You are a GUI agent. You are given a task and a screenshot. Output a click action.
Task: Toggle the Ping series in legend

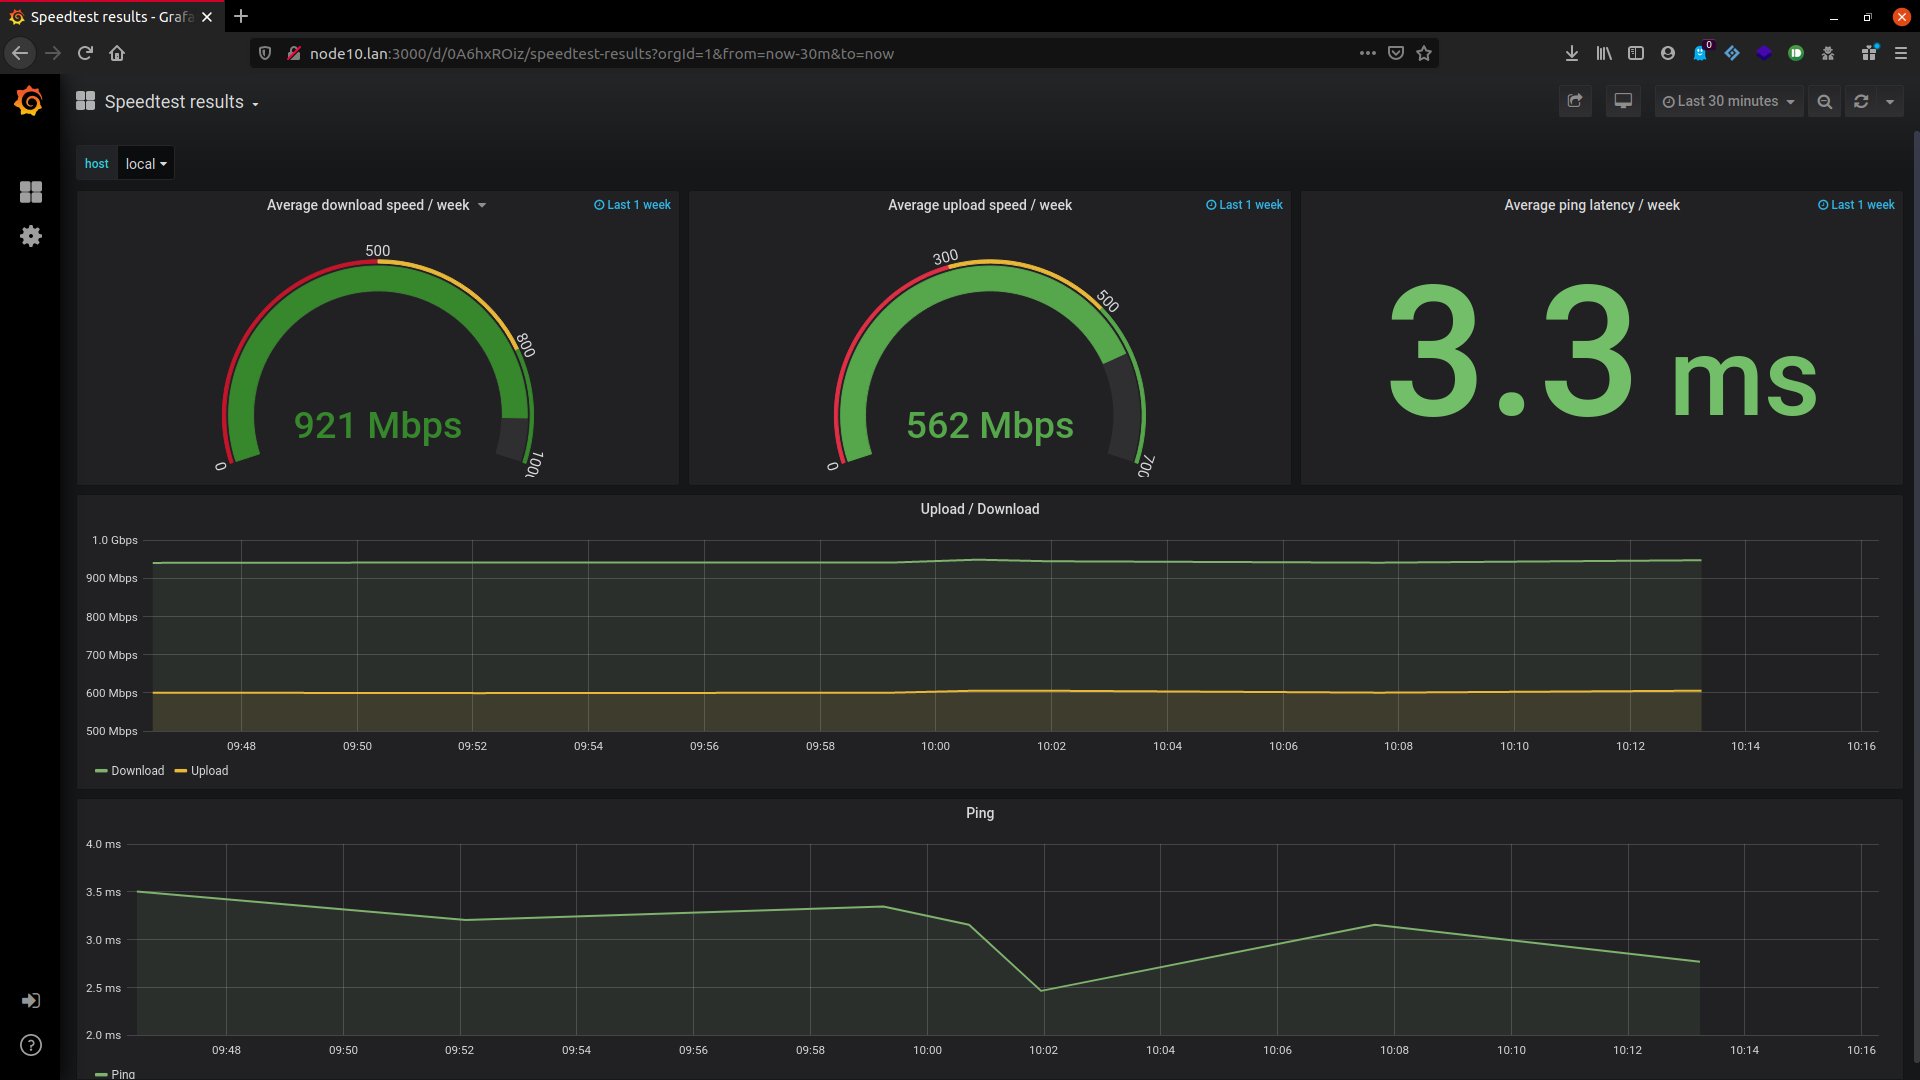click(x=122, y=1074)
